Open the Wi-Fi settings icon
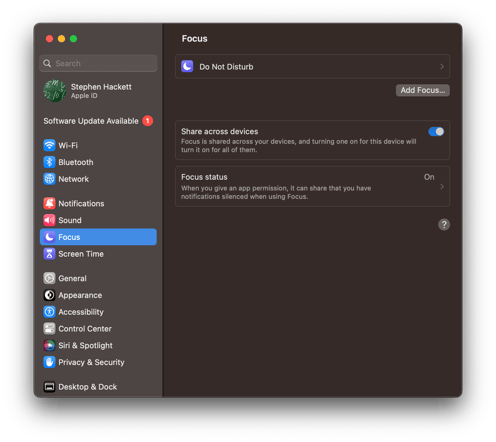This screenshot has height=442, width=496. click(x=49, y=145)
